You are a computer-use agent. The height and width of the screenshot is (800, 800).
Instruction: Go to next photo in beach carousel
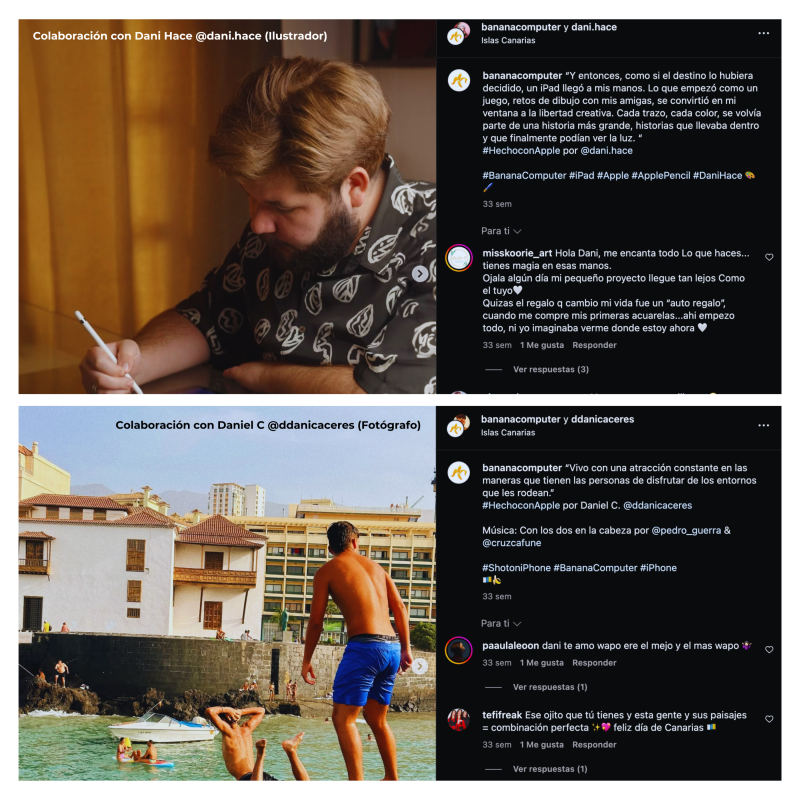click(420, 666)
